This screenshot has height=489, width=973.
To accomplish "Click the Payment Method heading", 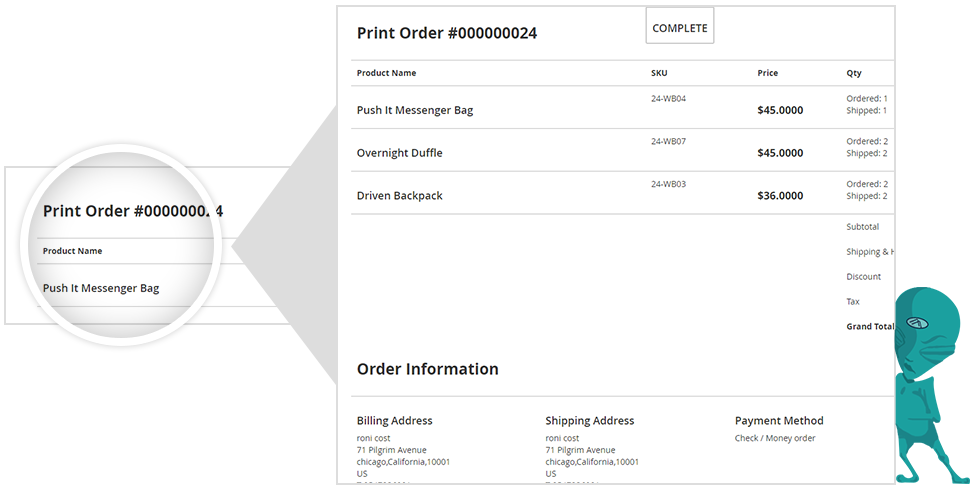I will (x=779, y=421).
